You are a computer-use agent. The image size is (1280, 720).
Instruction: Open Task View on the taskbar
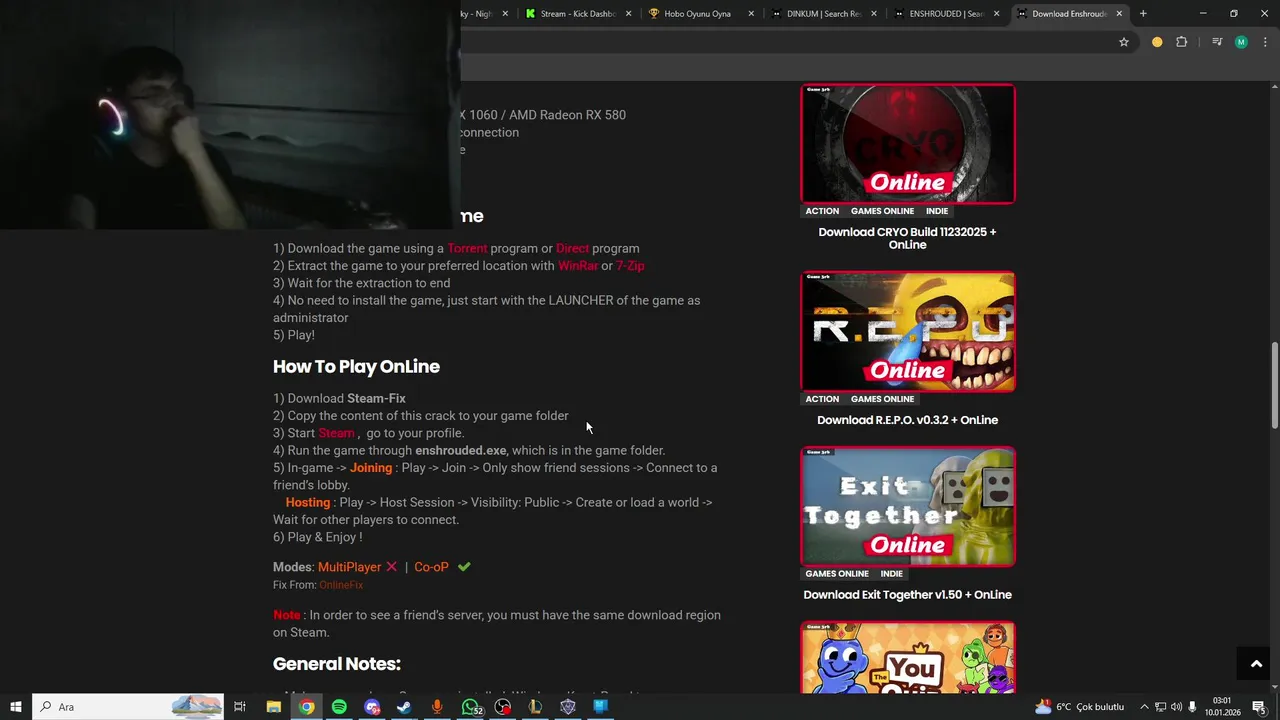click(240, 707)
